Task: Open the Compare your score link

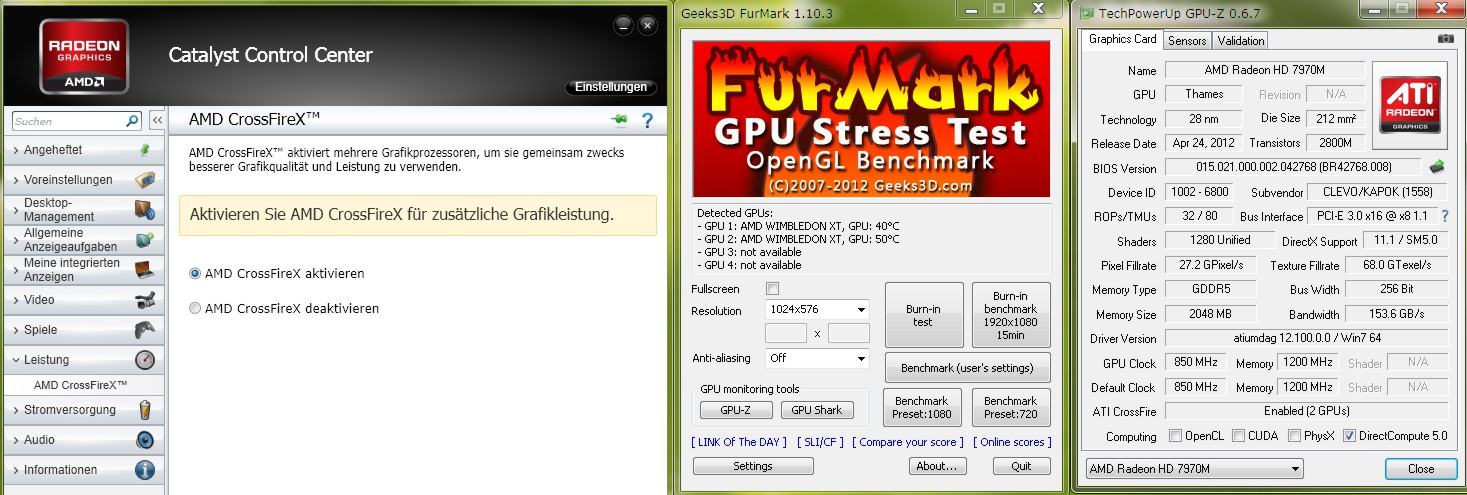Action: pyautogui.click(x=908, y=442)
